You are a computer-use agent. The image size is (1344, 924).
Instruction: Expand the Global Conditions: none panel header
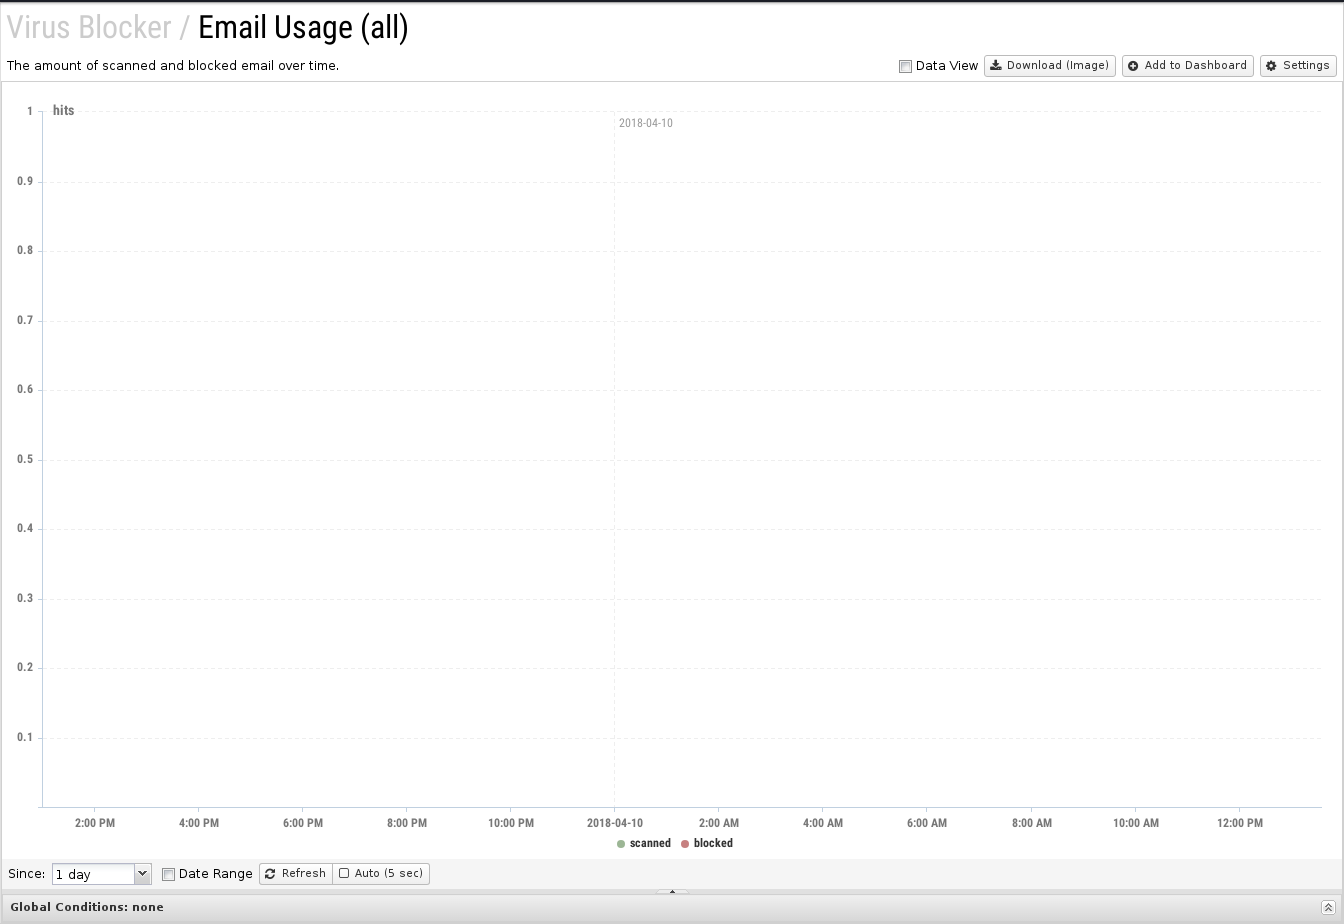[x=87, y=908]
